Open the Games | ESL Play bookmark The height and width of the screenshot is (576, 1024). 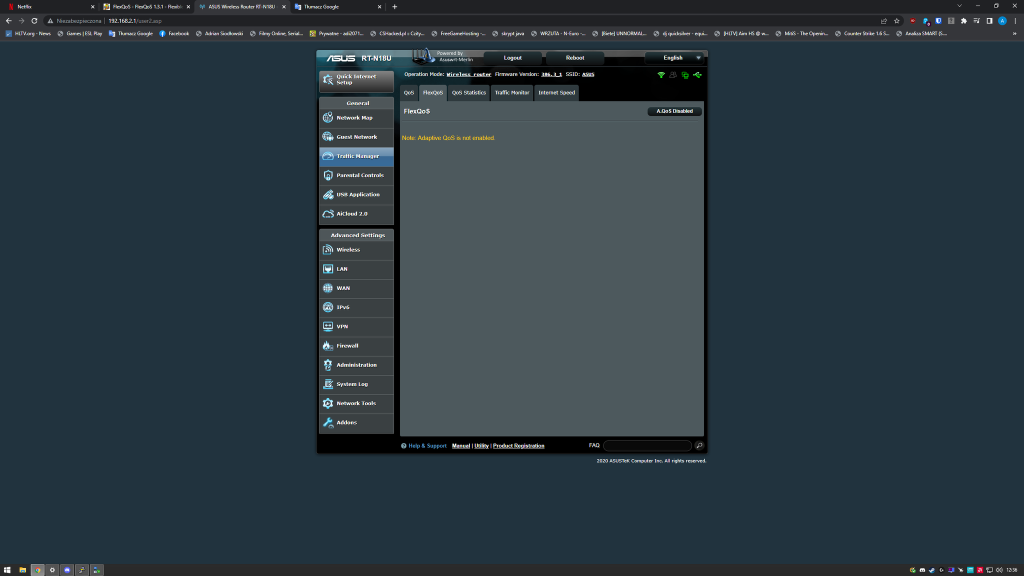[x=80, y=33]
